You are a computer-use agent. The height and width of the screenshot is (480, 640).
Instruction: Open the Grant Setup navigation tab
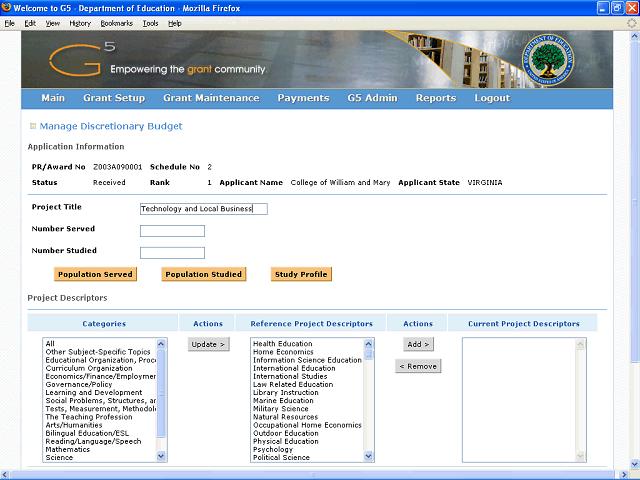coord(114,98)
